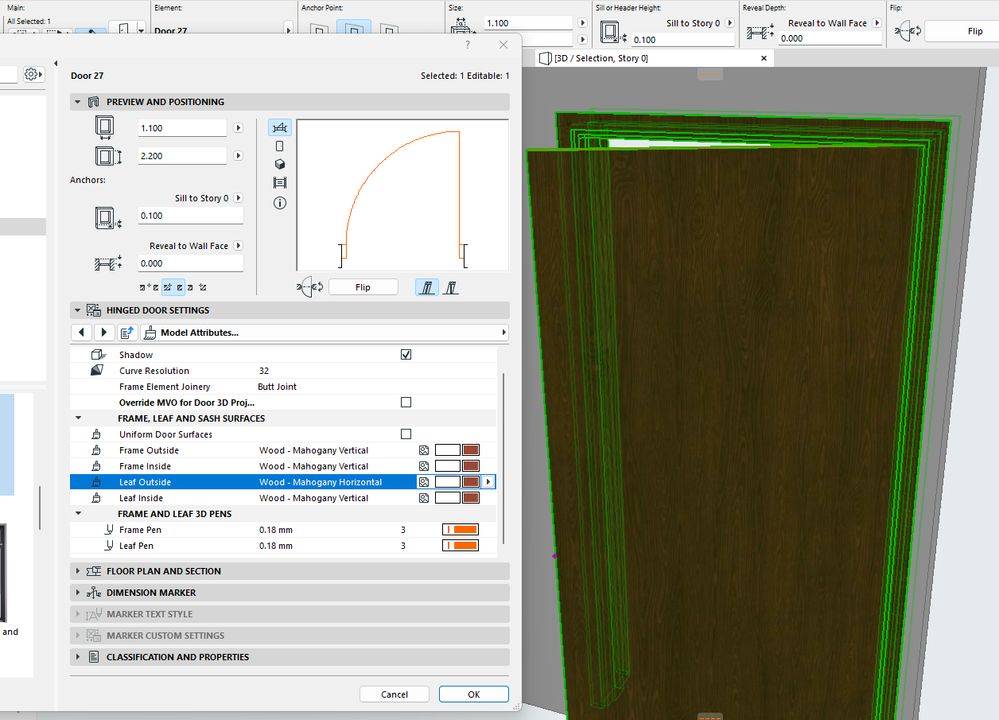Image resolution: width=999 pixels, height=720 pixels.
Task: Click the Leaf Outside texture icon
Action: point(424,482)
